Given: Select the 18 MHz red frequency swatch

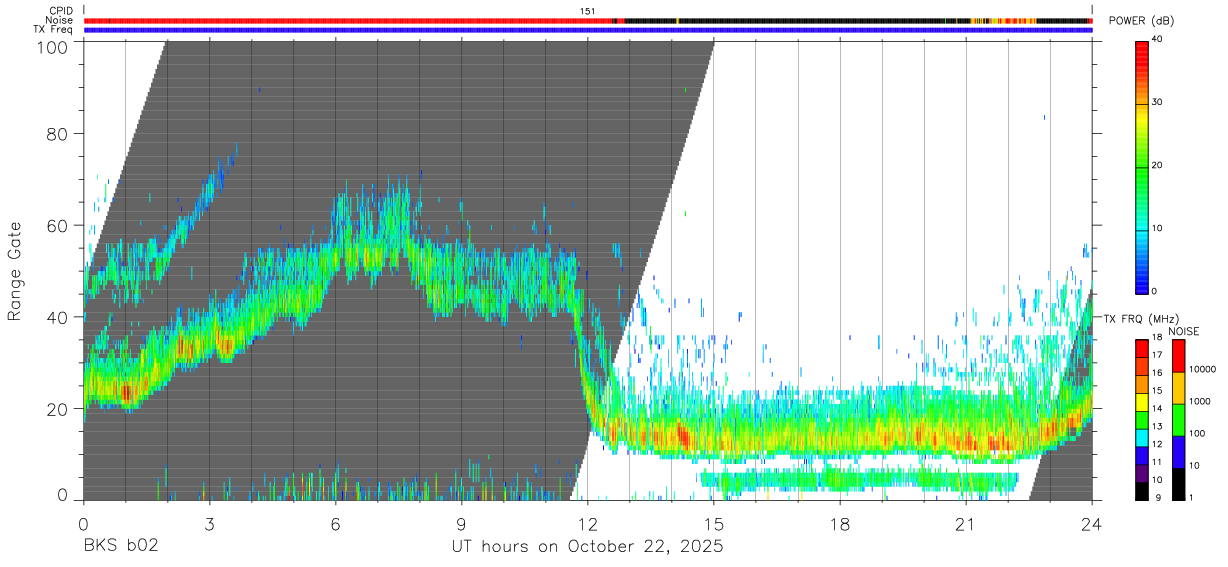Looking at the screenshot, I should point(1142,345).
